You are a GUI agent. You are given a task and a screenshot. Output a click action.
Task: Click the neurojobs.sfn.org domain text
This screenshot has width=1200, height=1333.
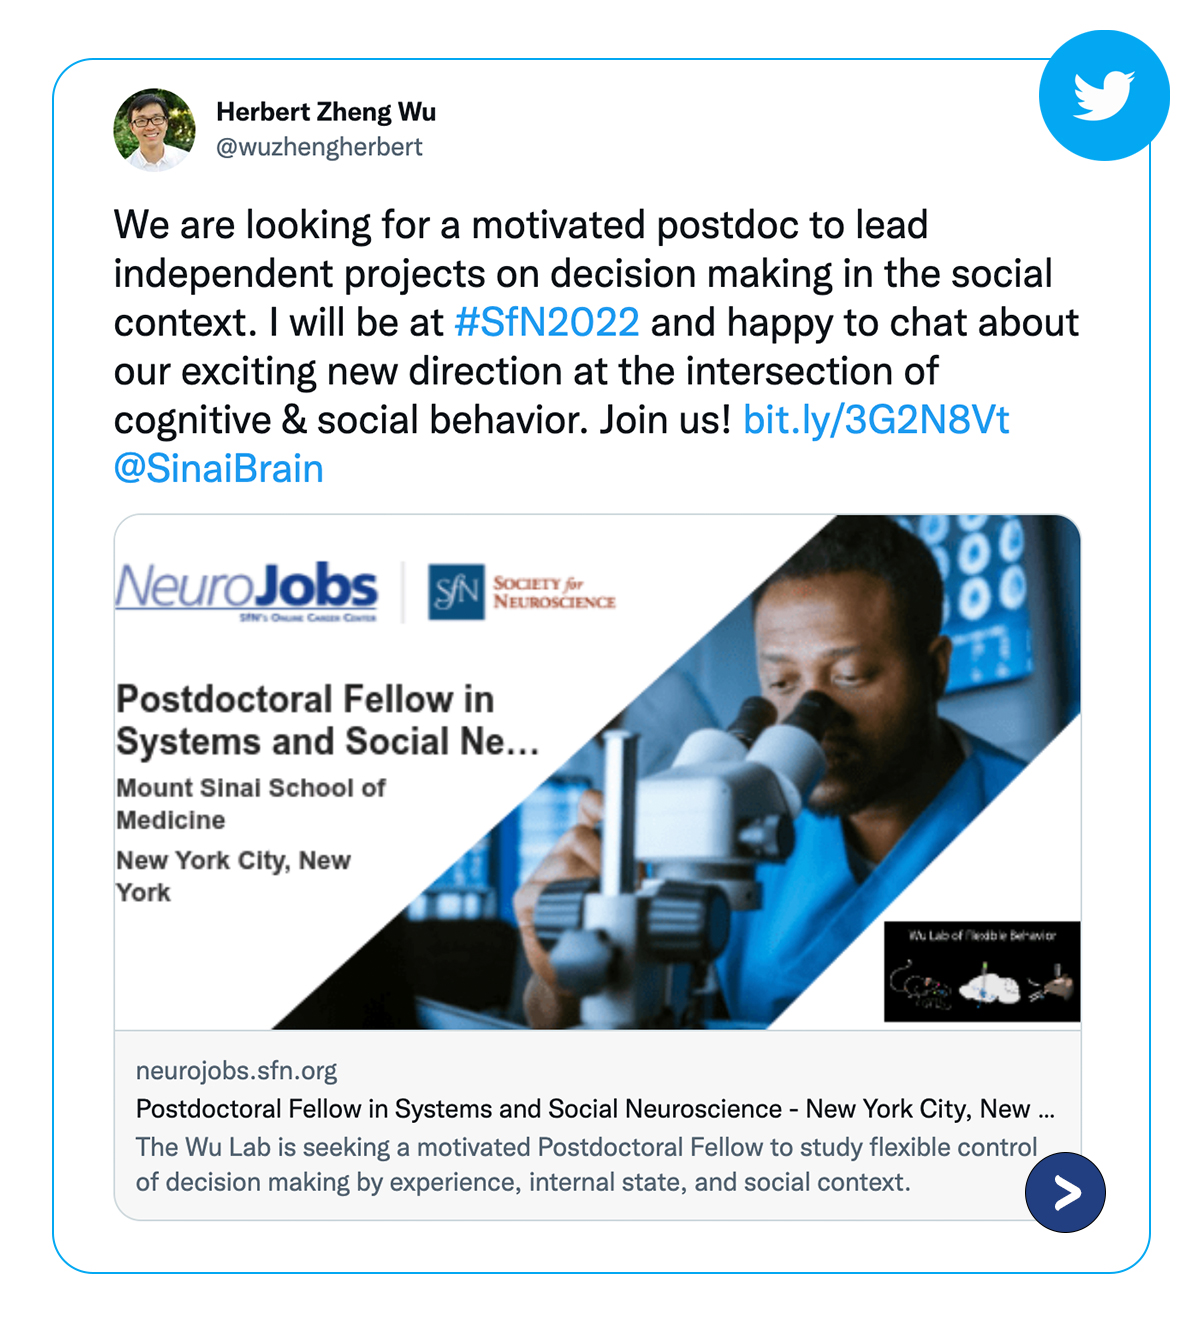(236, 1070)
